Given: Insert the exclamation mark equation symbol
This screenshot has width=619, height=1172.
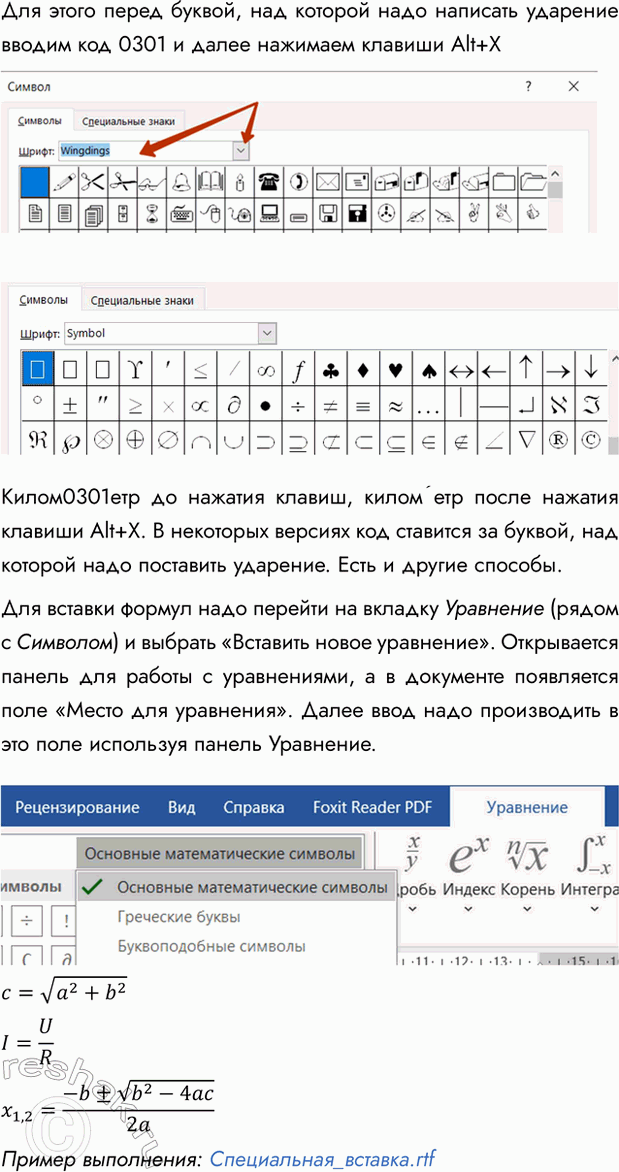Looking at the screenshot, I should (66, 920).
